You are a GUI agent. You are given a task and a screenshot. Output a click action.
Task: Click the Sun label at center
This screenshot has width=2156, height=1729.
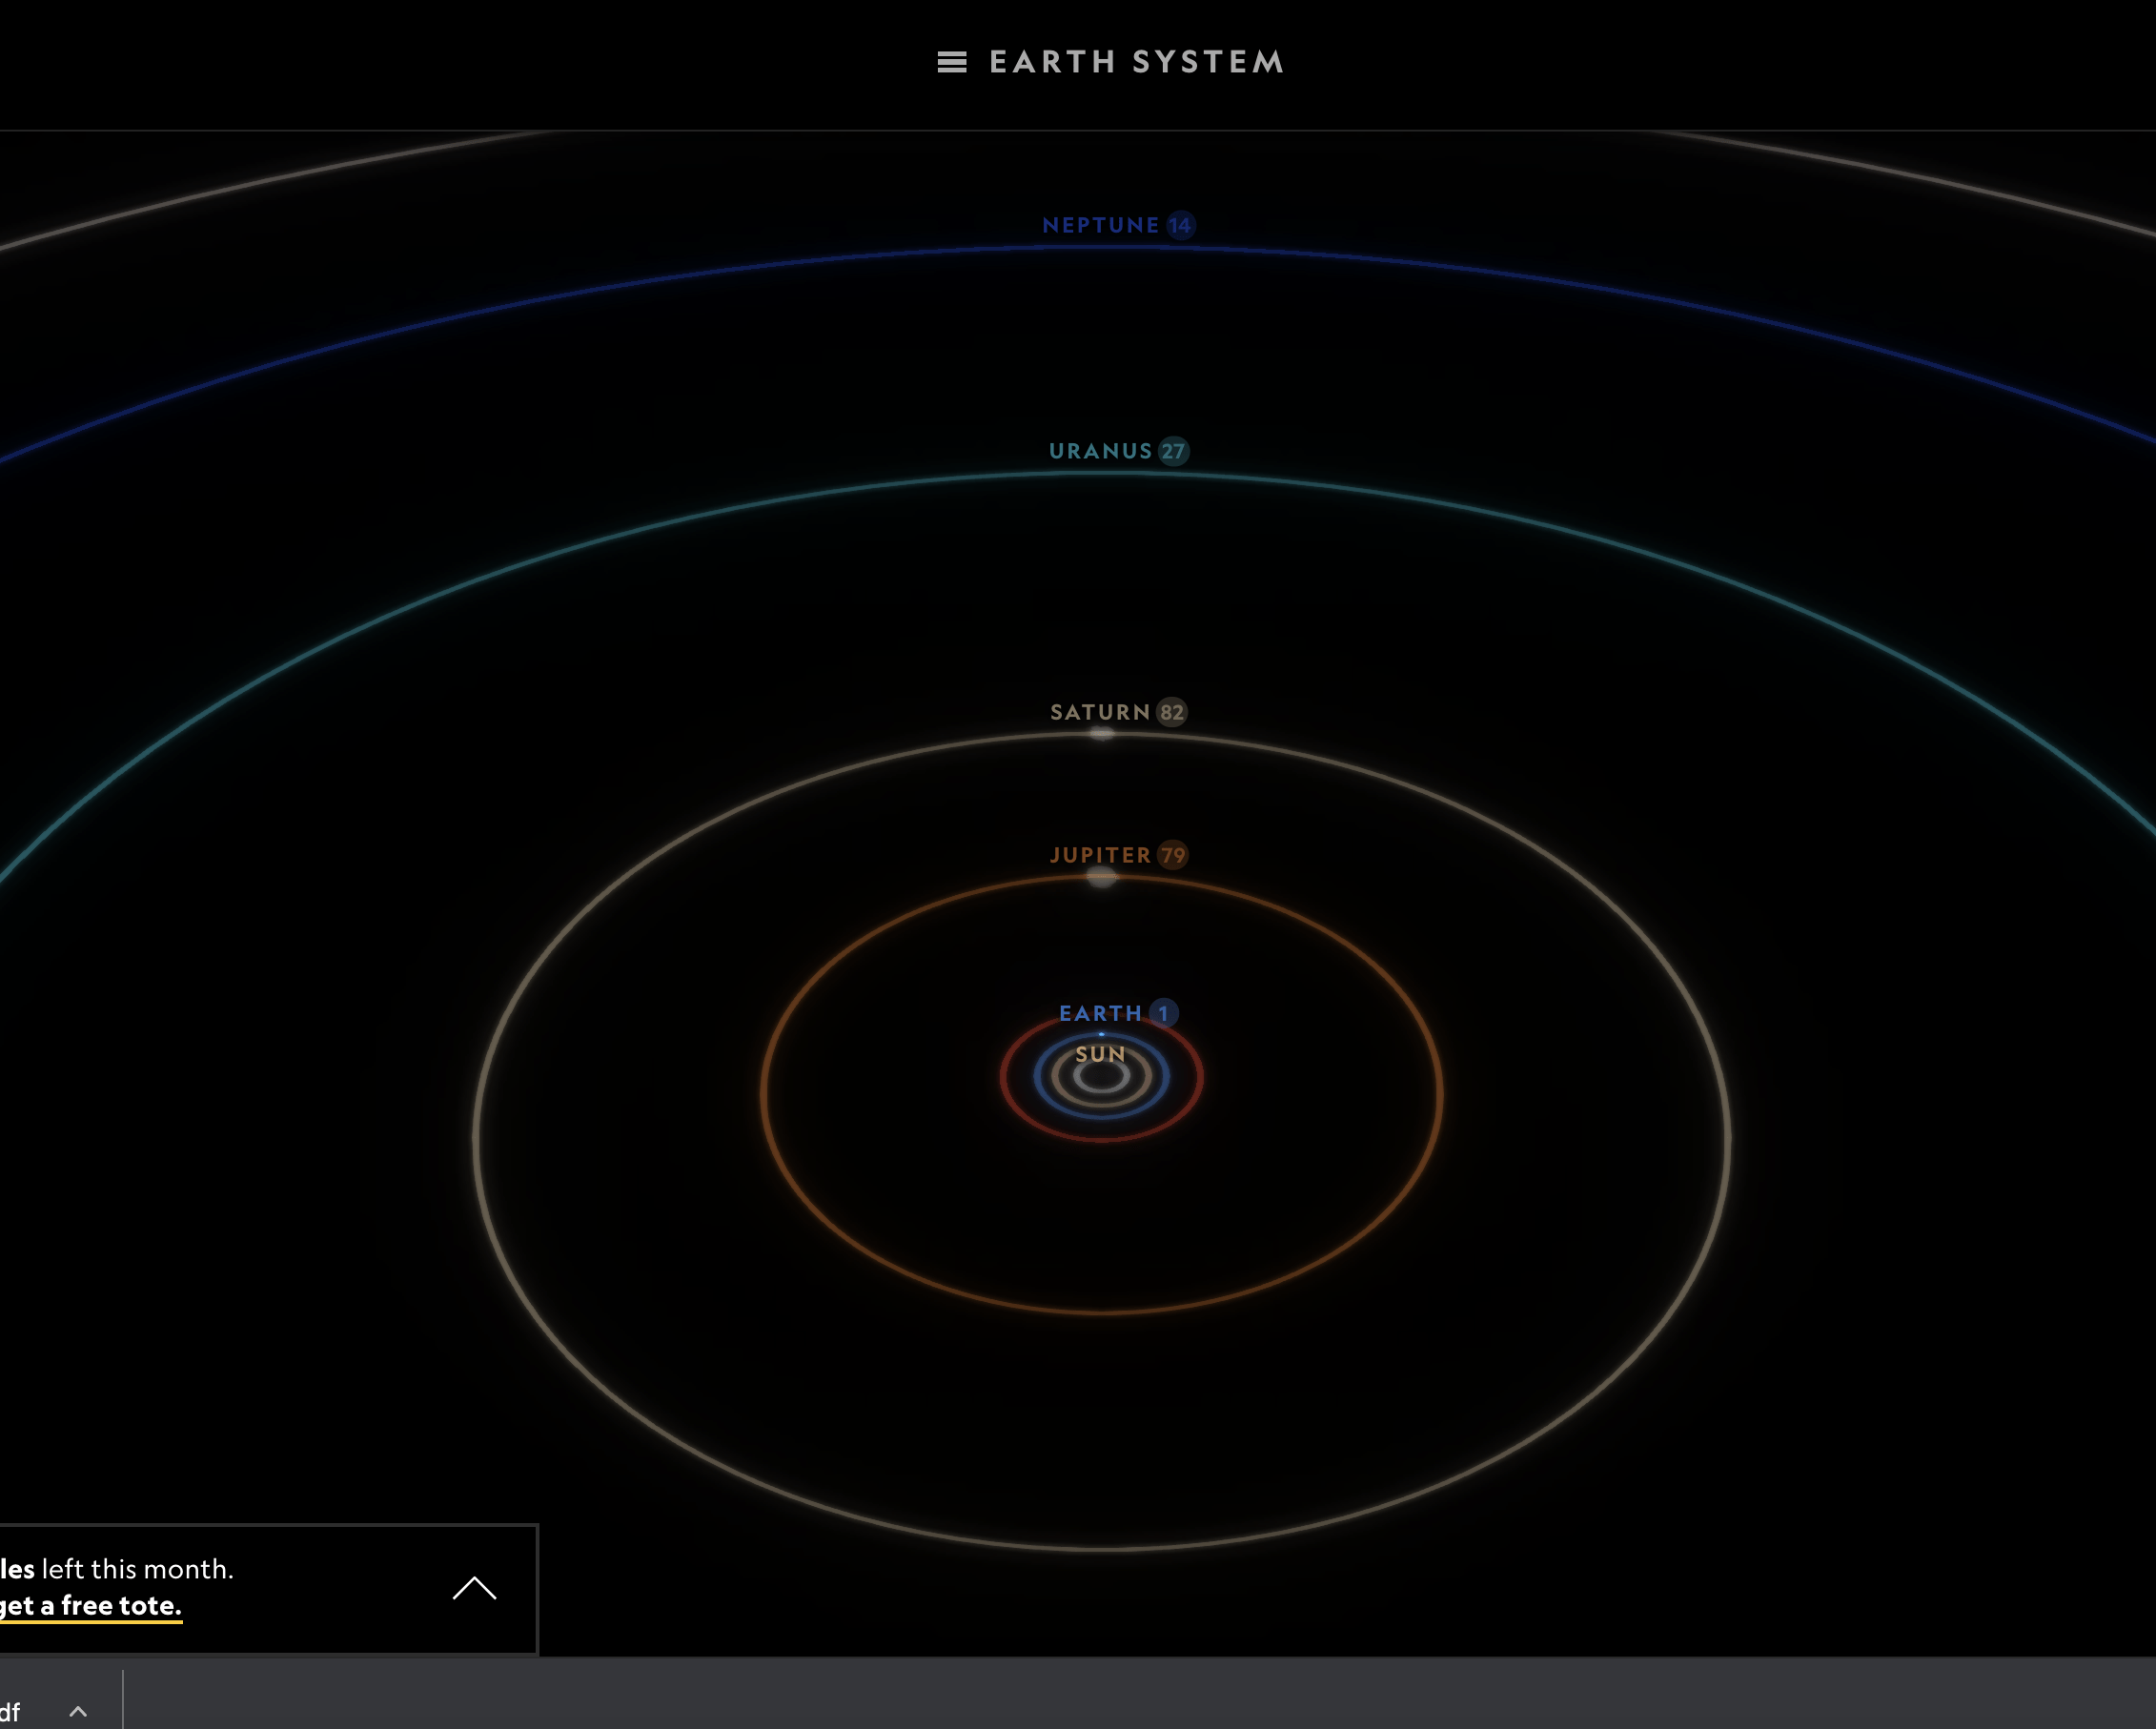[x=1100, y=1054]
